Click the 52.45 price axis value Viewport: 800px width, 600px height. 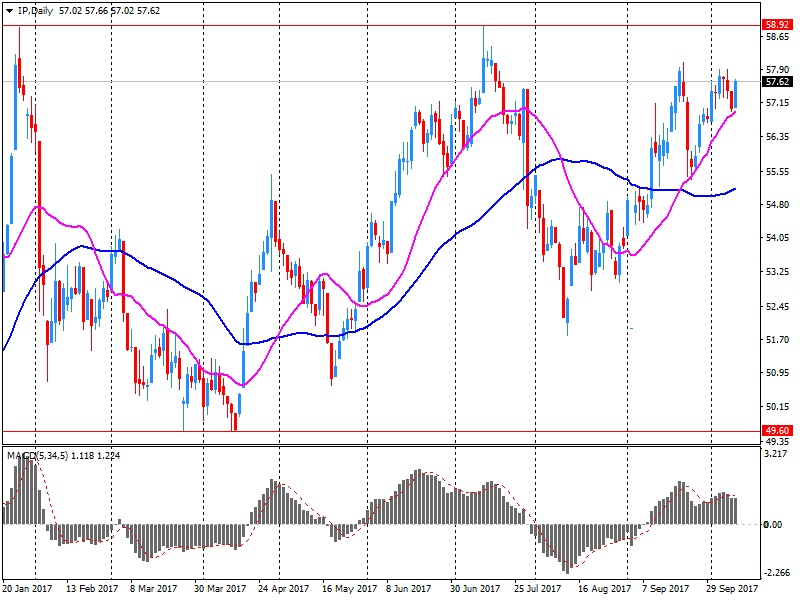[x=777, y=306]
